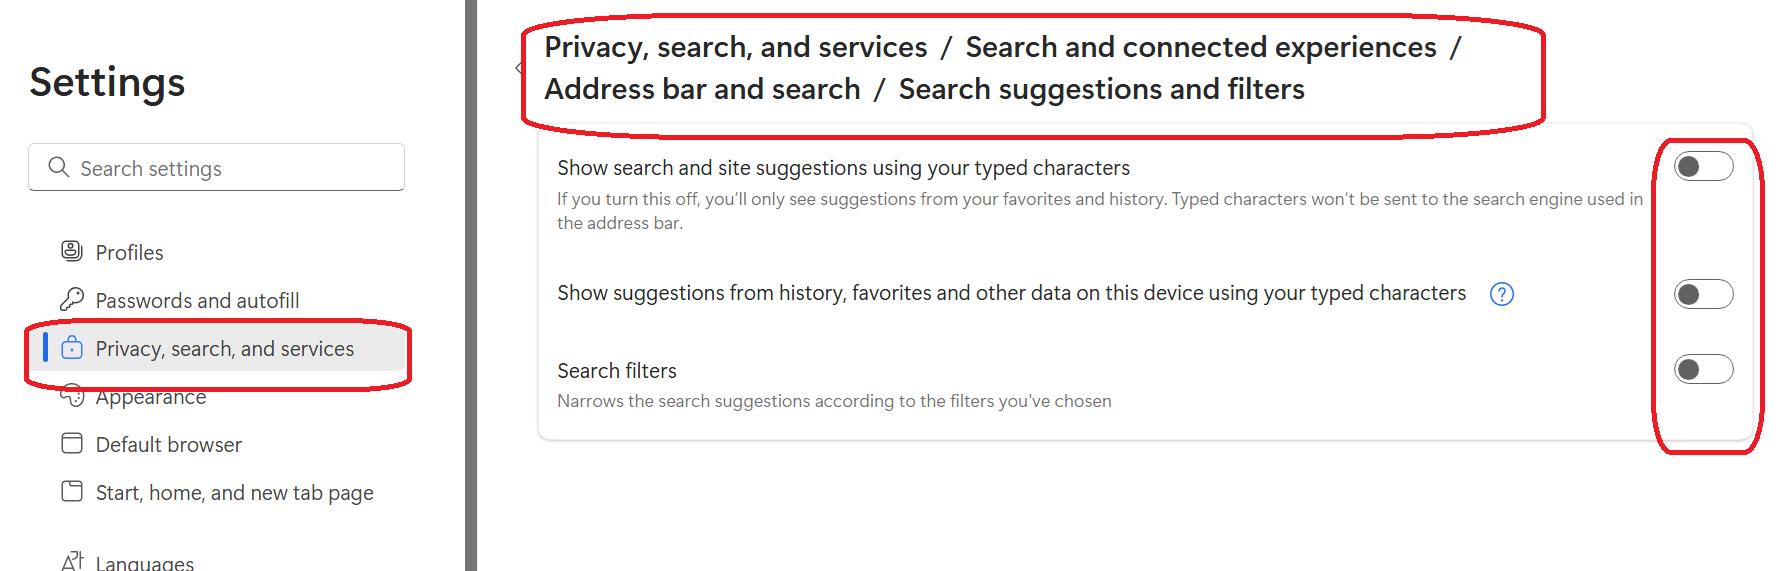This screenshot has width=1786, height=571.
Task: Click the Languages icon in the sidebar
Action: coord(72,561)
